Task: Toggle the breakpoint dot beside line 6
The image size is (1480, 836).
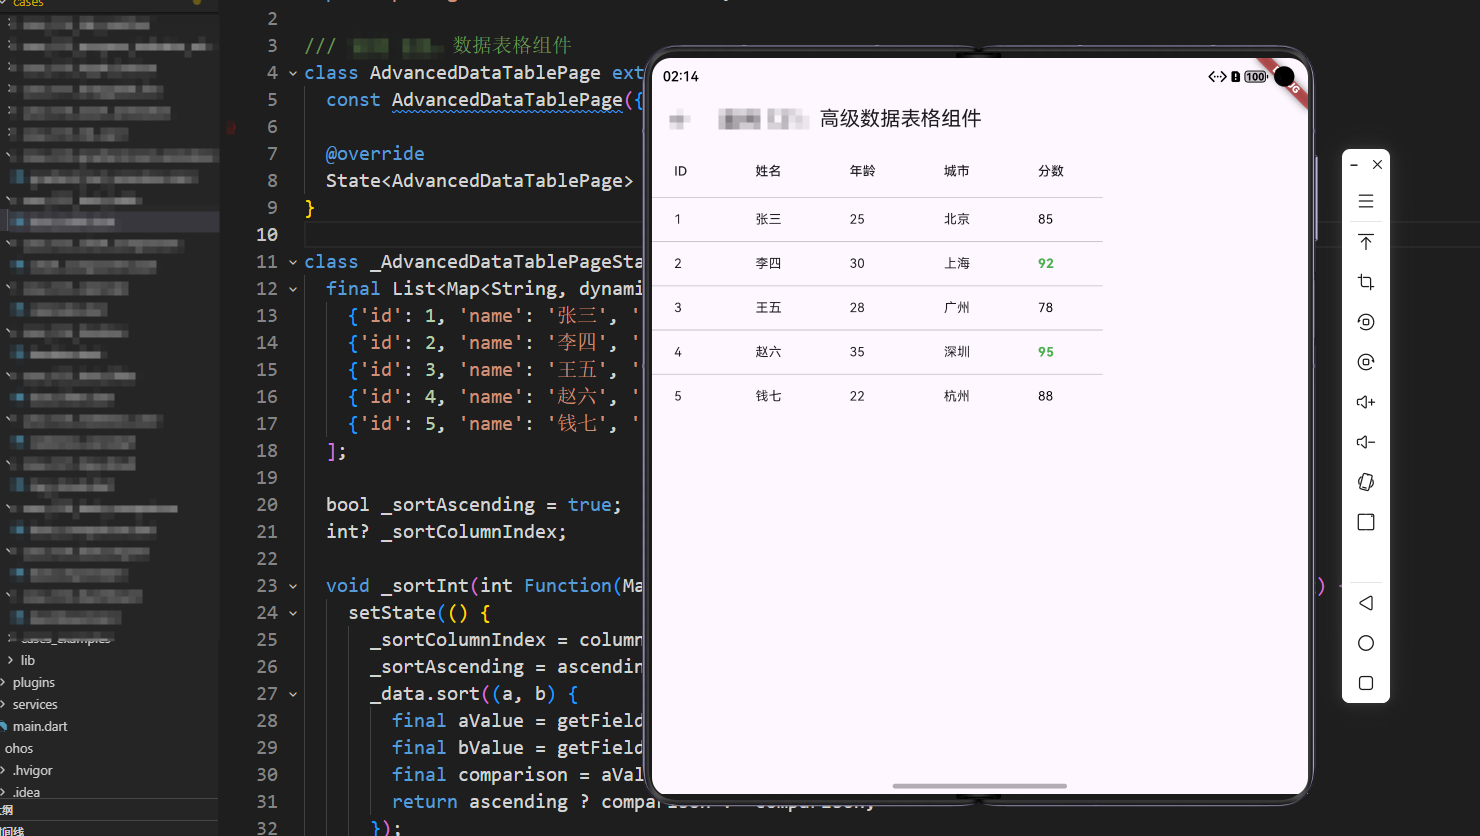Action: [x=231, y=127]
